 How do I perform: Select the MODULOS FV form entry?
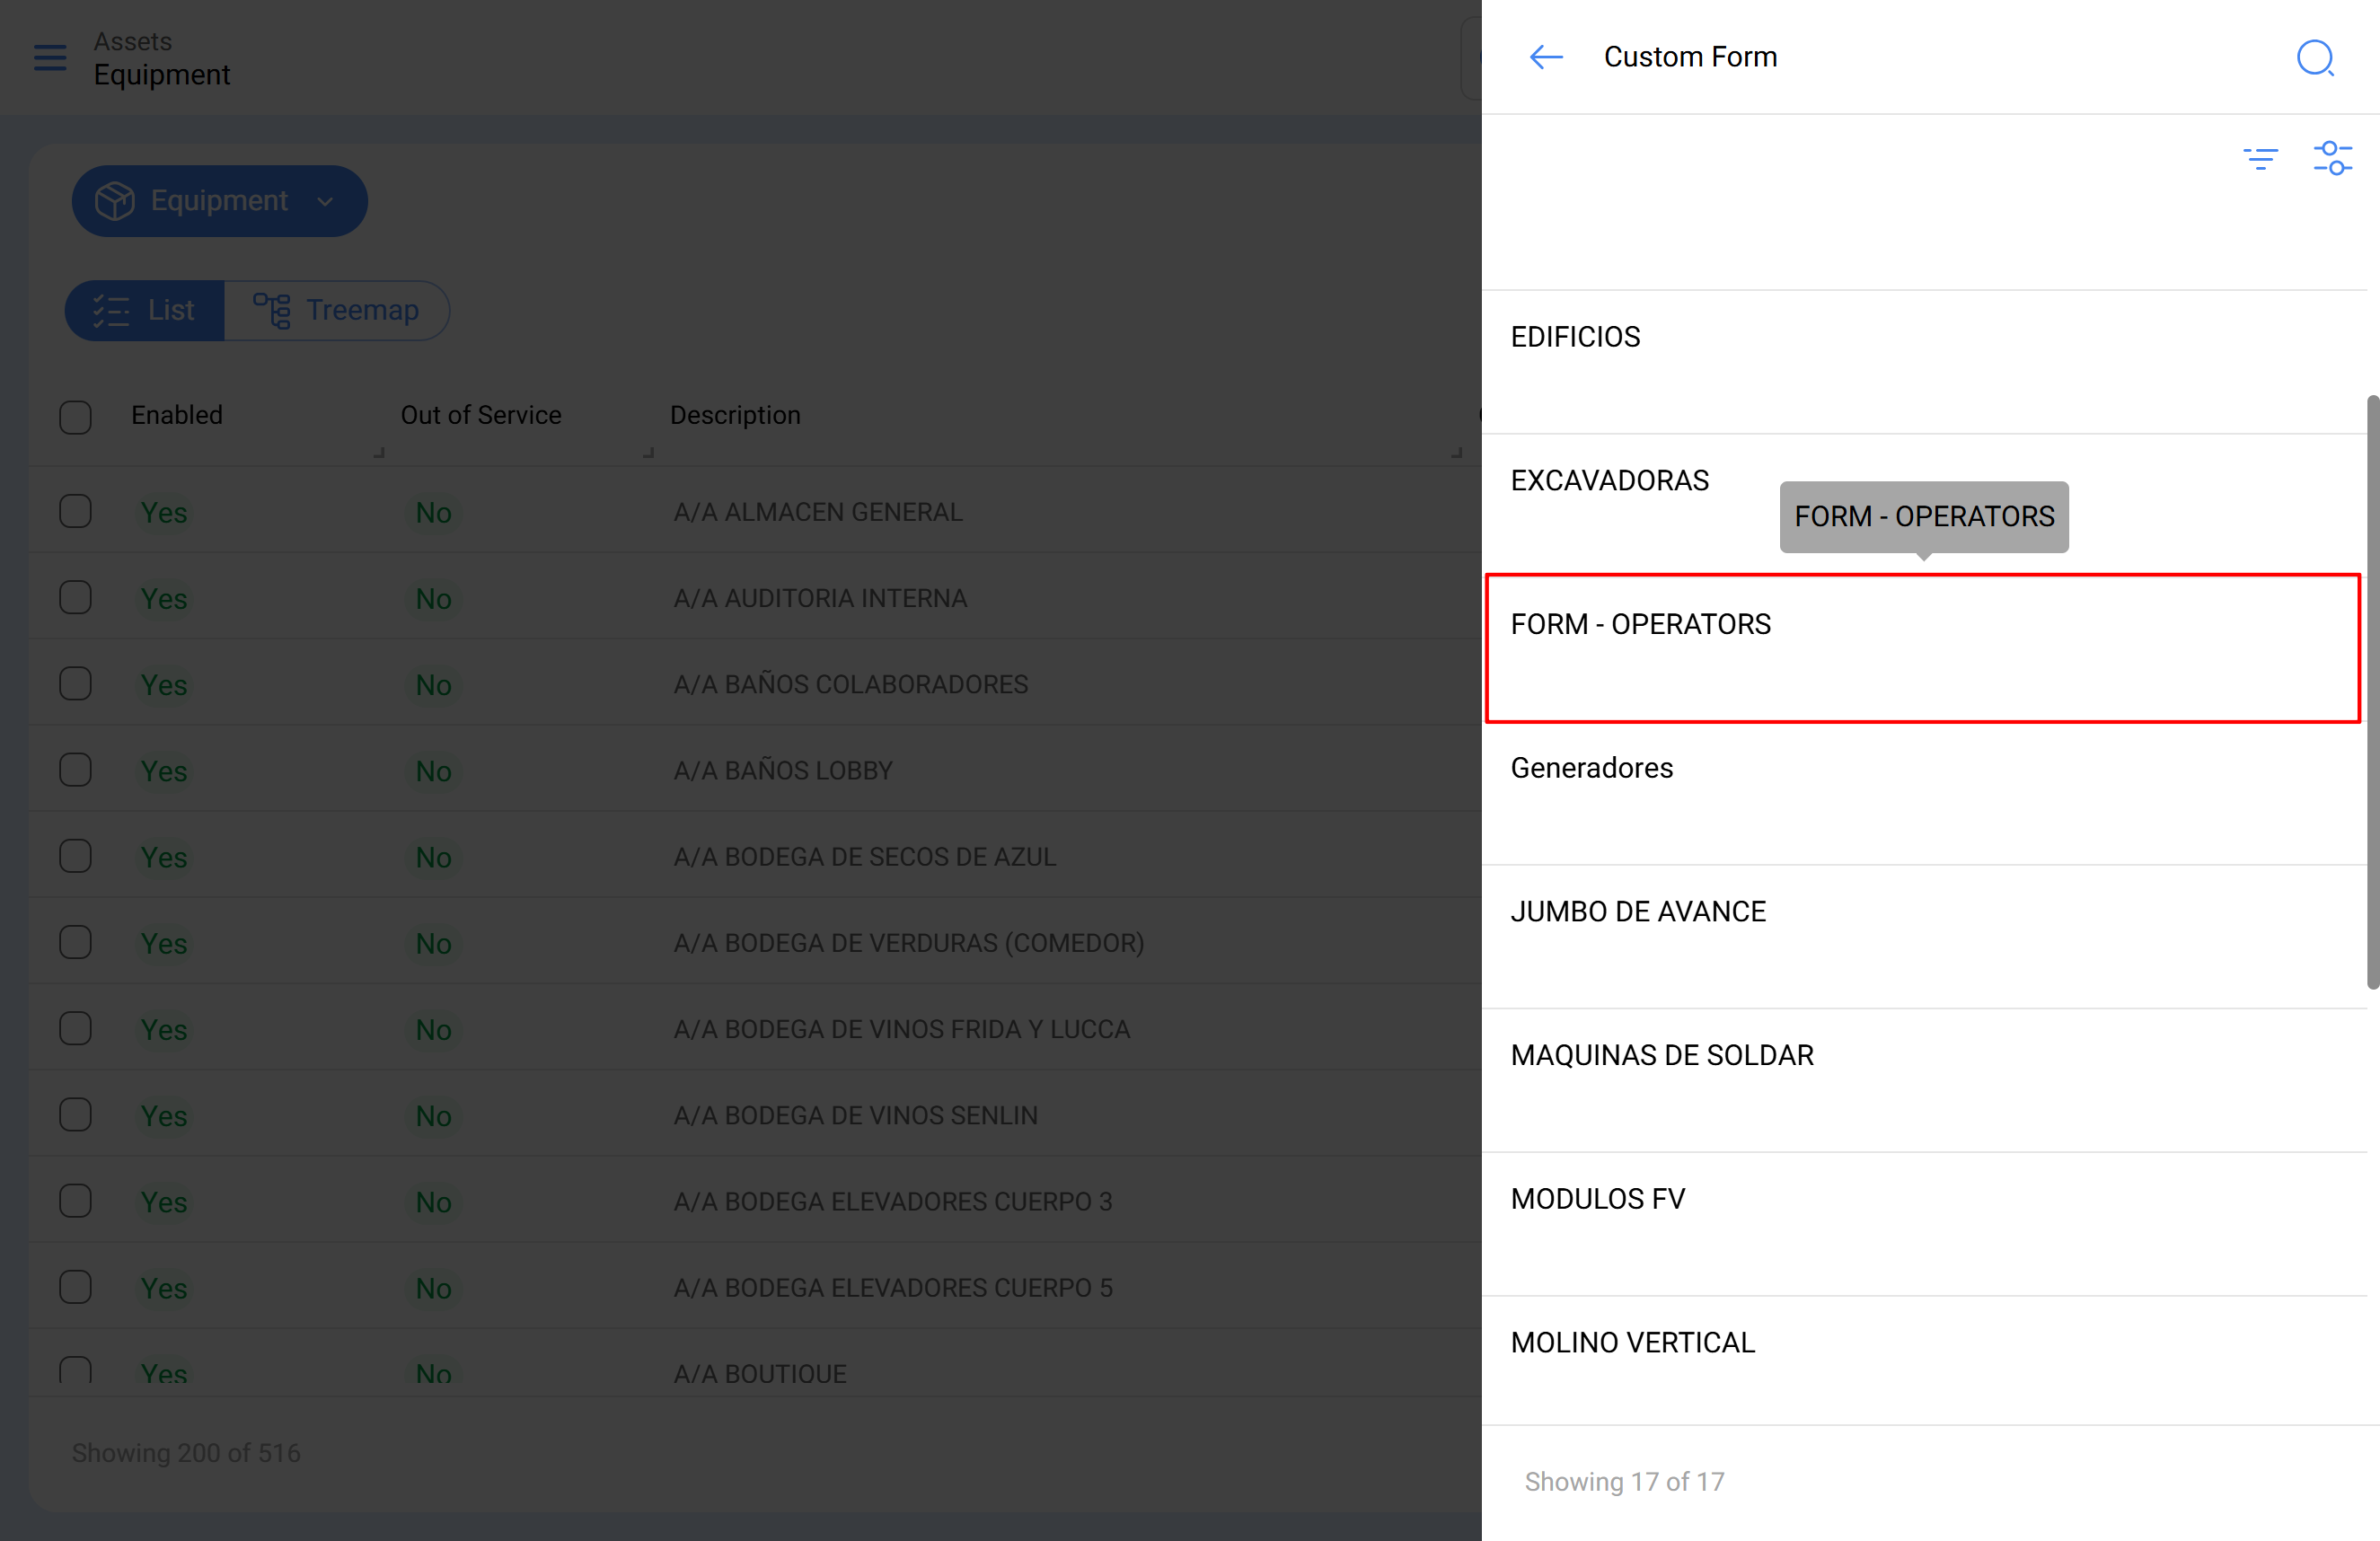tap(1597, 1198)
